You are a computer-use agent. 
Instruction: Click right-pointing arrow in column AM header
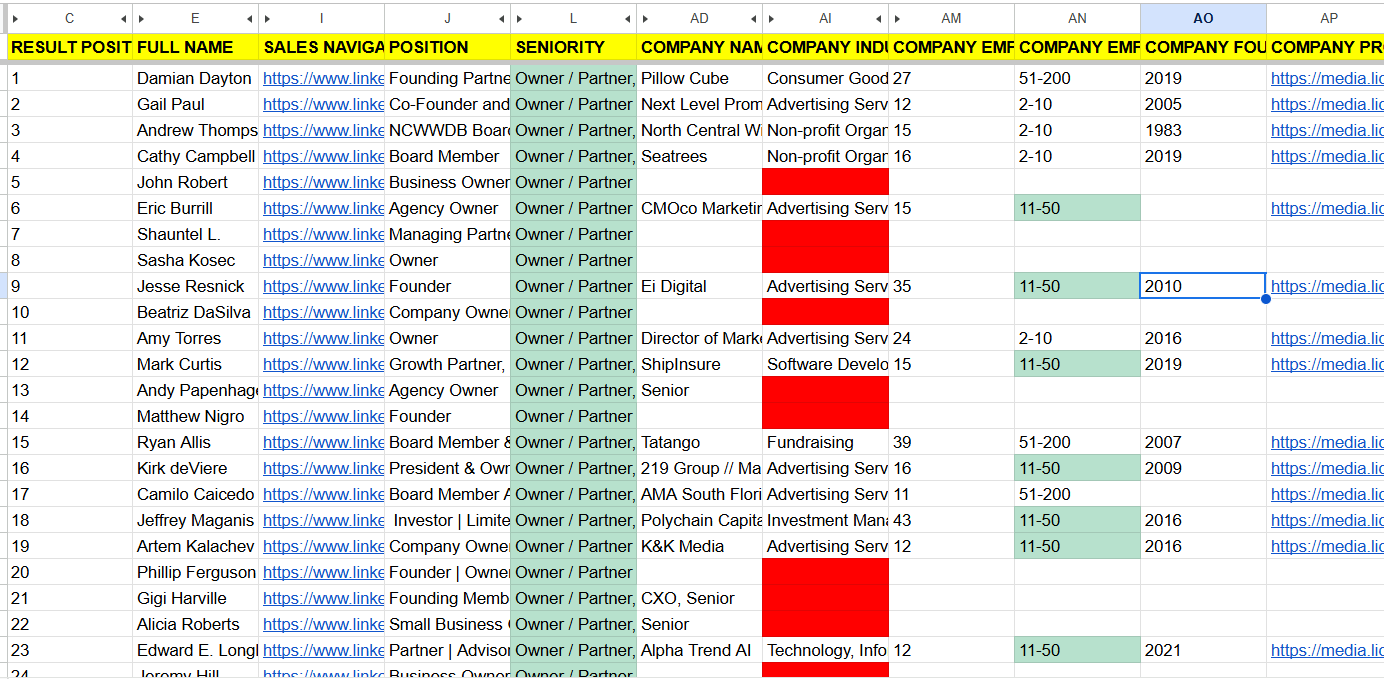pos(897,19)
